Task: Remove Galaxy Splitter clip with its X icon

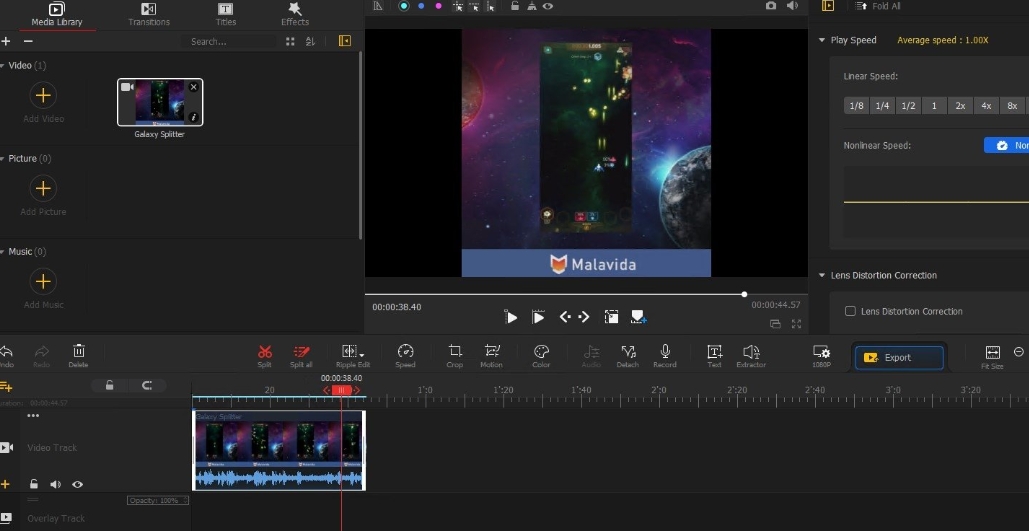Action: pyautogui.click(x=193, y=87)
